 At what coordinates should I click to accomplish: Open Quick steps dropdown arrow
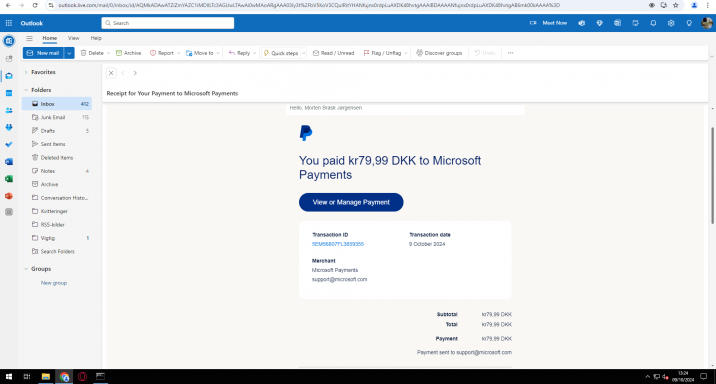[303, 53]
